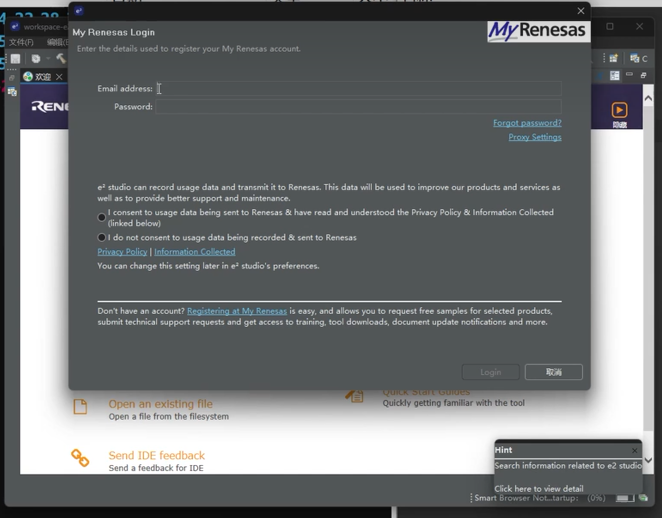Open the 文件(F) menu in e2 studio
Image resolution: width=662 pixels, height=518 pixels.
[x=21, y=42]
